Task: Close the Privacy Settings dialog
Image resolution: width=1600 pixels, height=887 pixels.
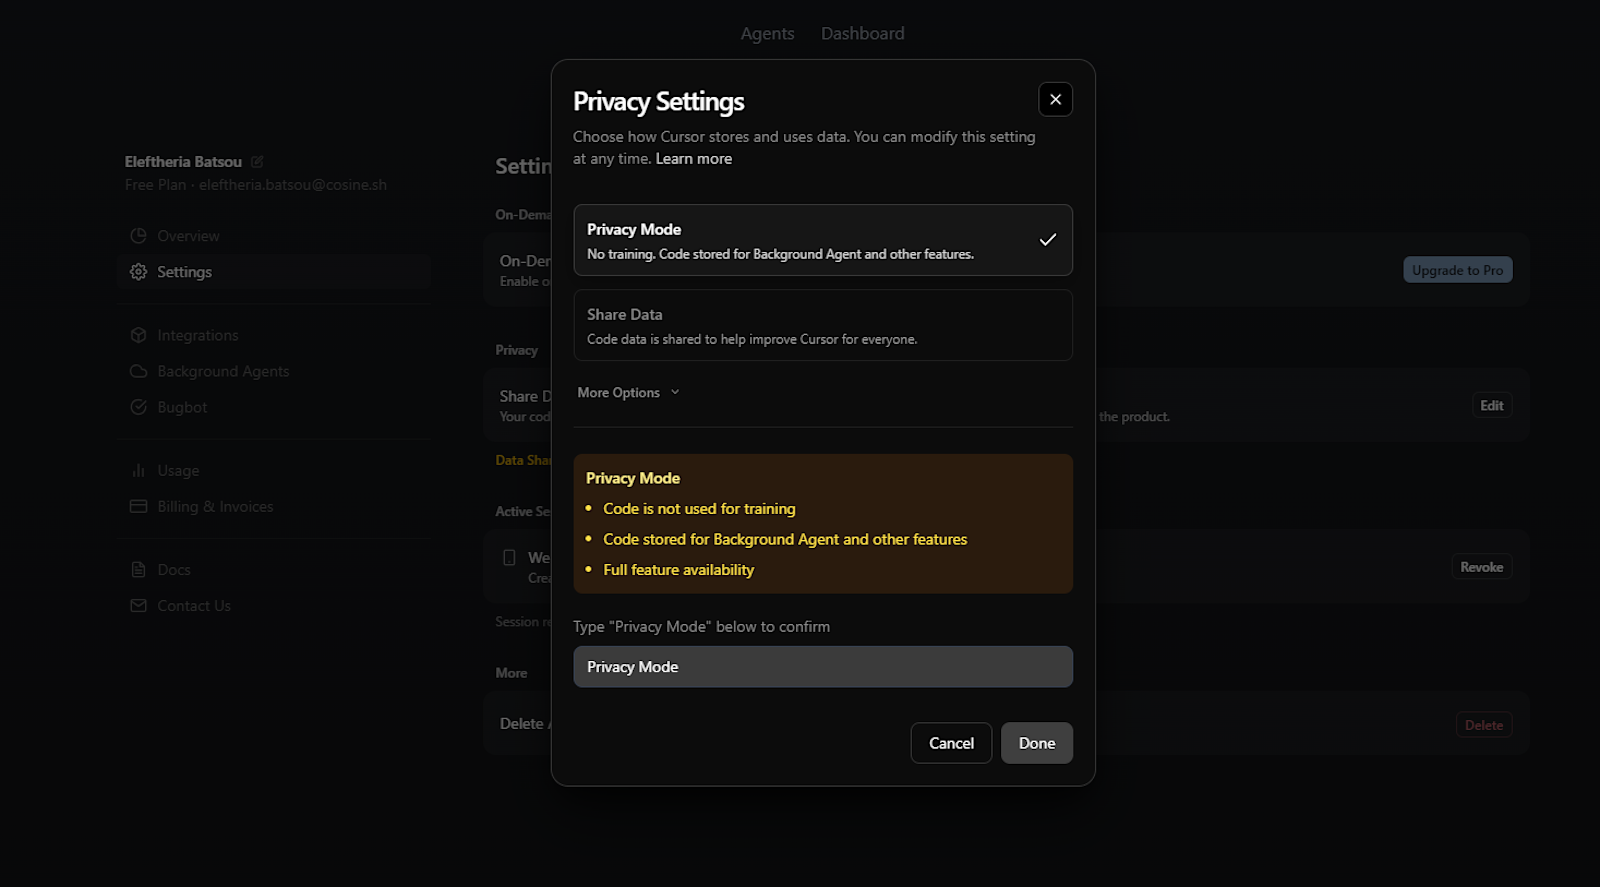Action: [x=1055, y=99]
